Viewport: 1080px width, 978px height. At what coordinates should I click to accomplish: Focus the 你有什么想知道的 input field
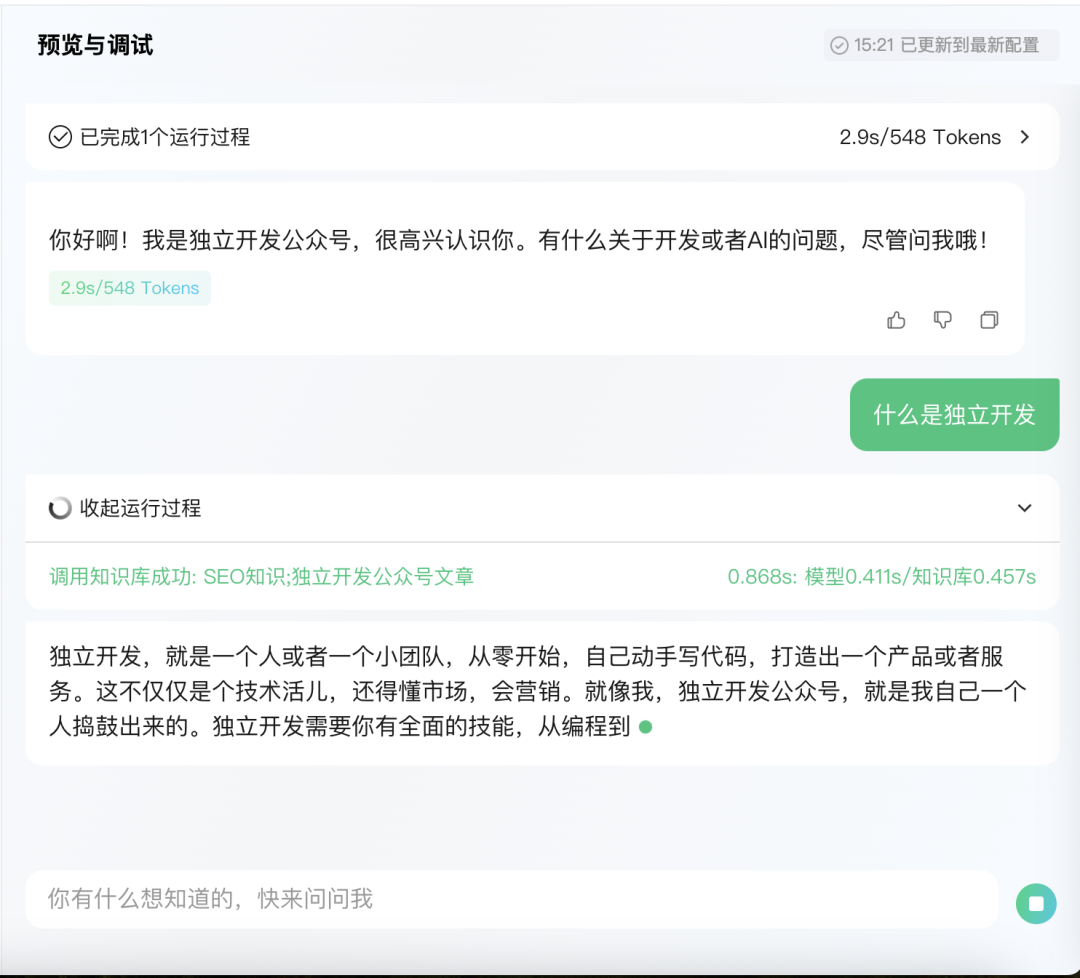(x=510, y=899)
